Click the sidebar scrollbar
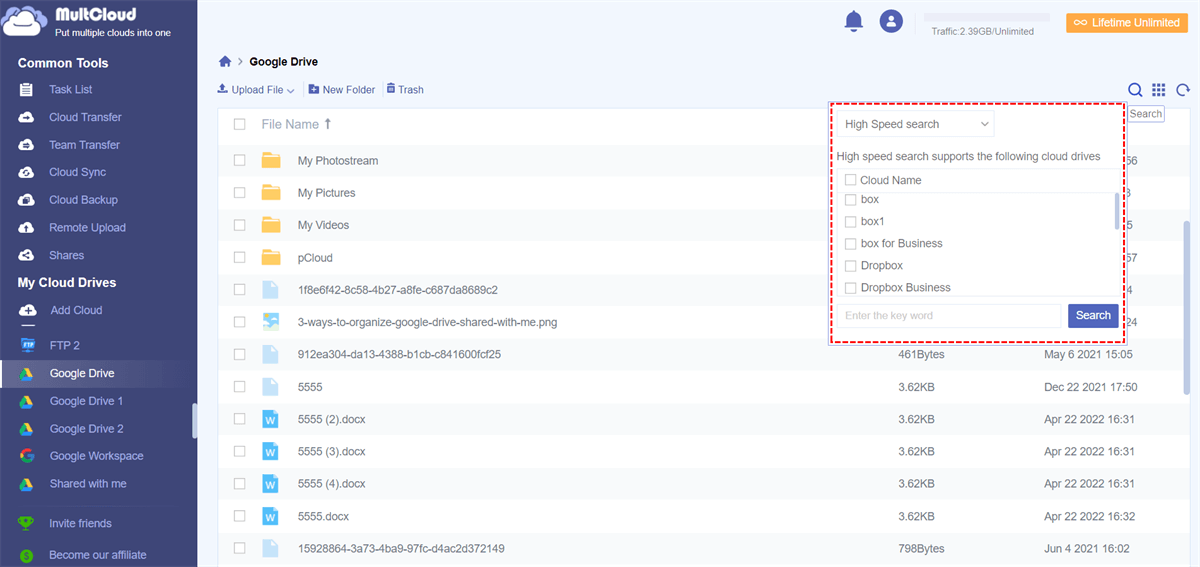Viewport: 1200px width, 567px height. pos(194,420)
